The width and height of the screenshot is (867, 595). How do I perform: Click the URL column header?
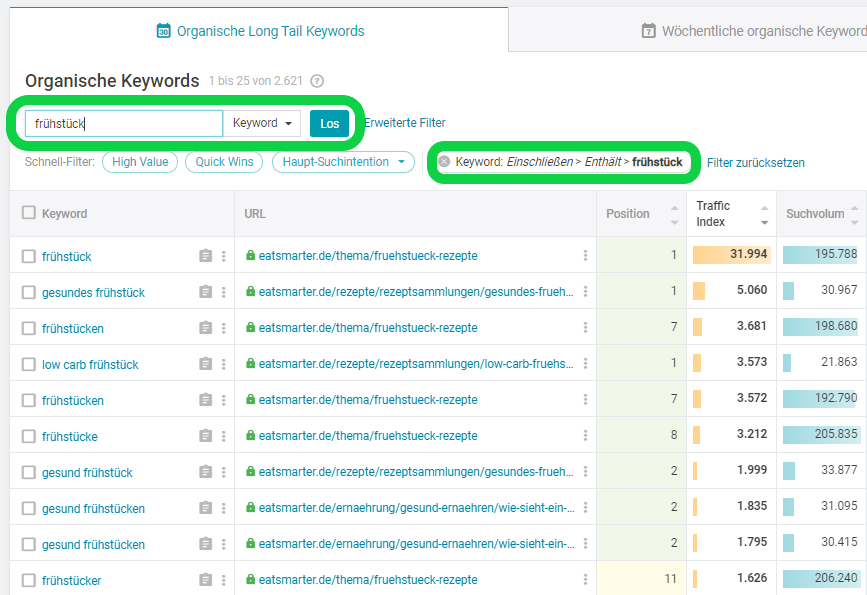click(x=255, y=213)
